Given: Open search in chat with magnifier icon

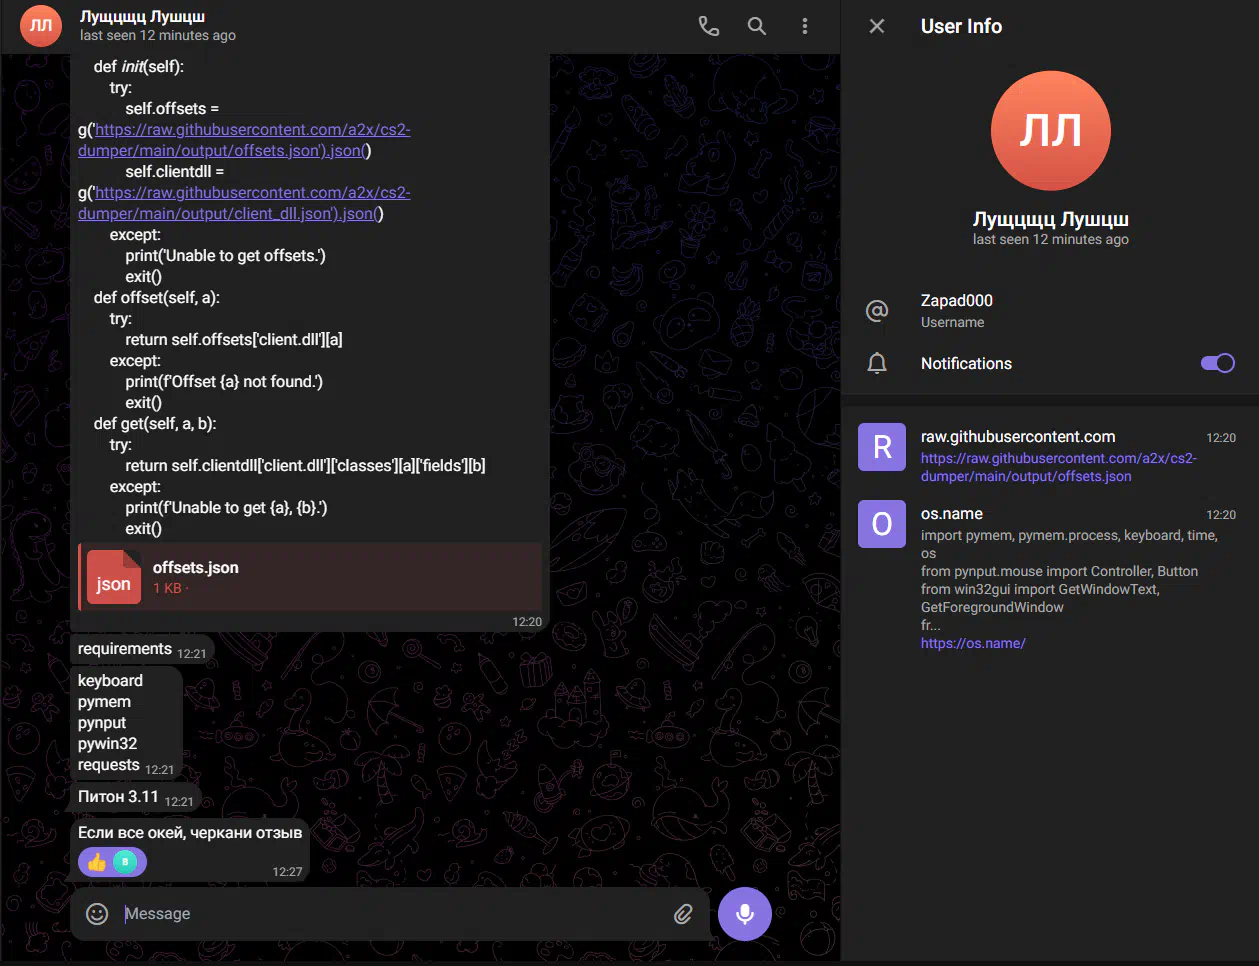Looking at the screenshot, I should 757,26.
